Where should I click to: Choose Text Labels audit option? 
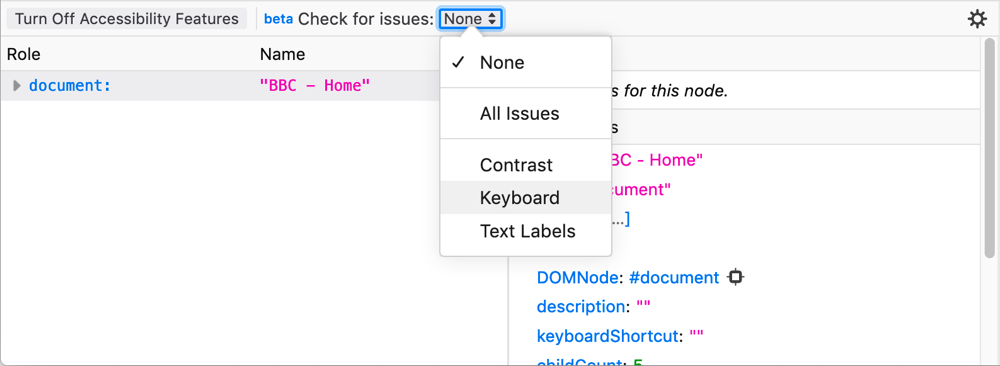click(526, 231)
